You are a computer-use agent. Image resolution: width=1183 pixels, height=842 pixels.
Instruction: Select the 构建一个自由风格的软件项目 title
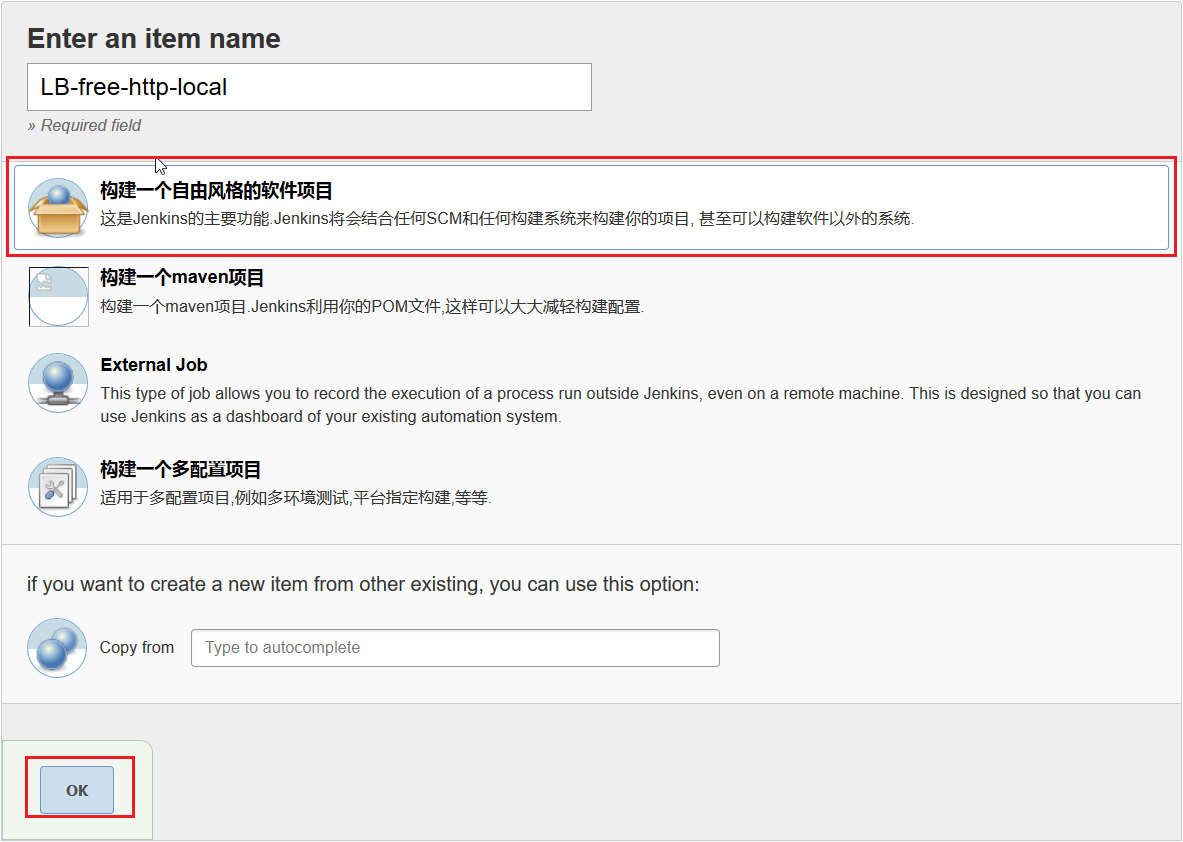pos(216,191)
